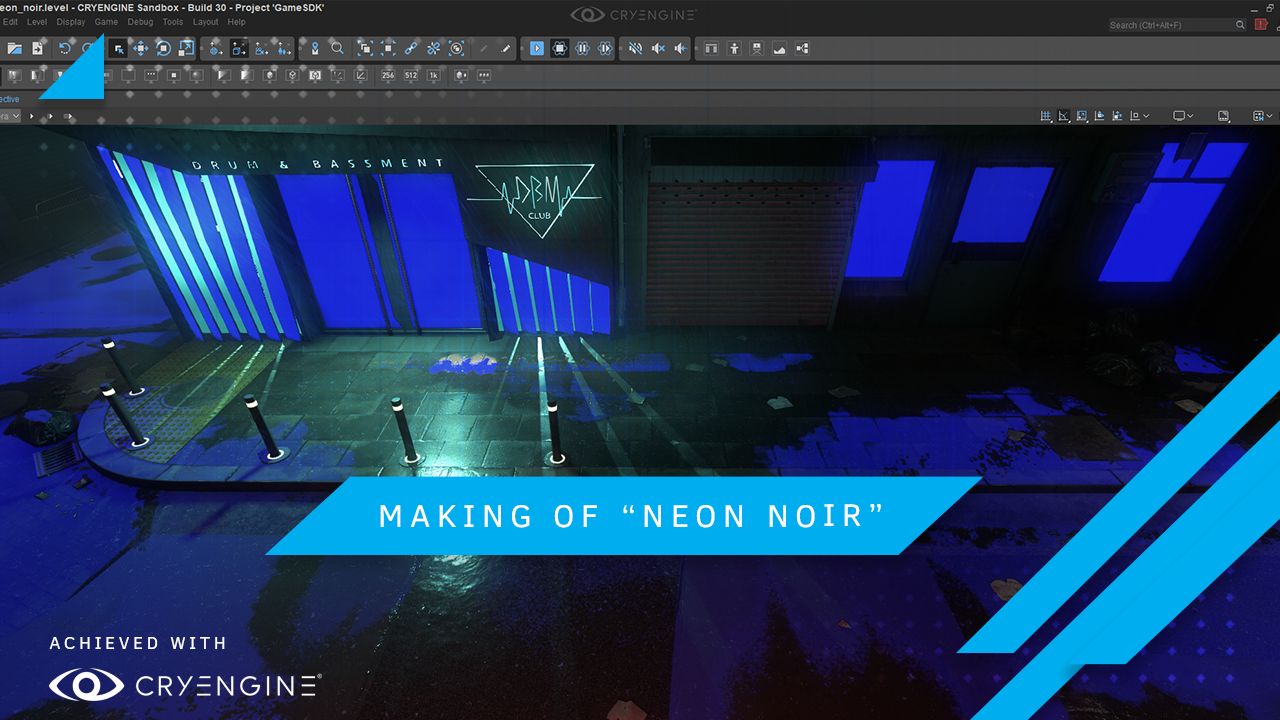Open the viewport Search tool
The height and width of the screenshot is (720, 1280).
tap(338, 48)
